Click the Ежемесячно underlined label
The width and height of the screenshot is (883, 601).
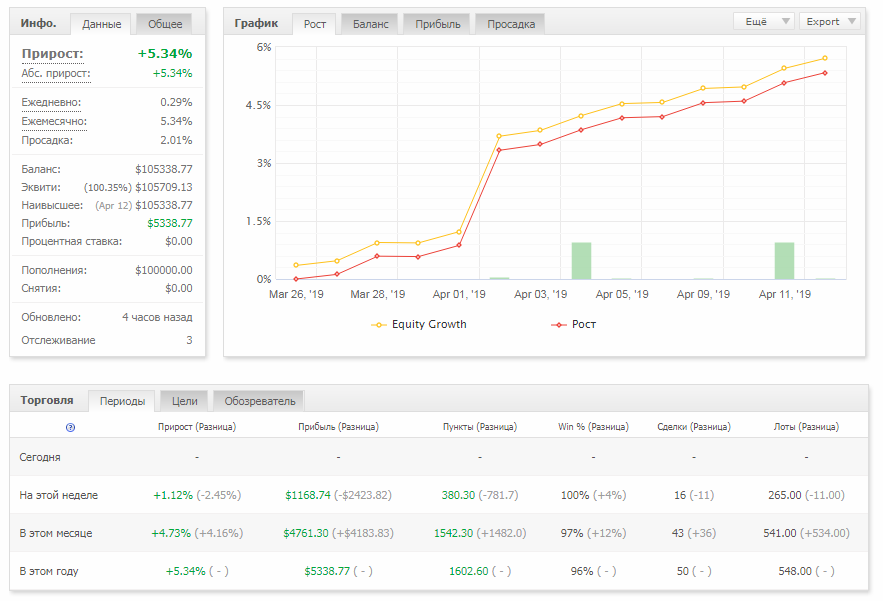54,122
